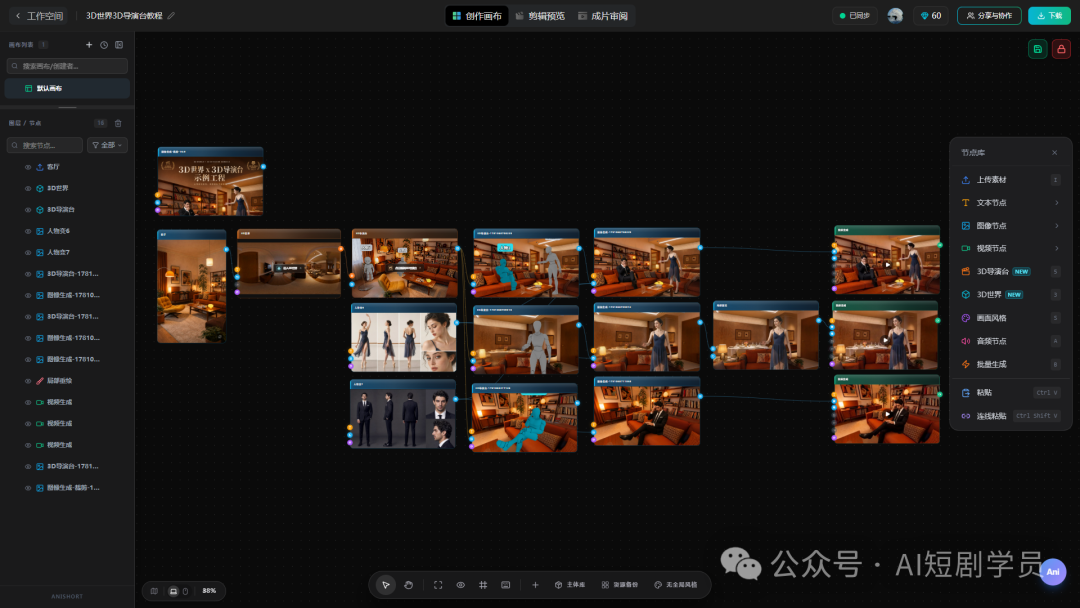The image size is (1080, 608).
Task: Toggle the eye preview in bottom toolbar
Action: [460, 585]
